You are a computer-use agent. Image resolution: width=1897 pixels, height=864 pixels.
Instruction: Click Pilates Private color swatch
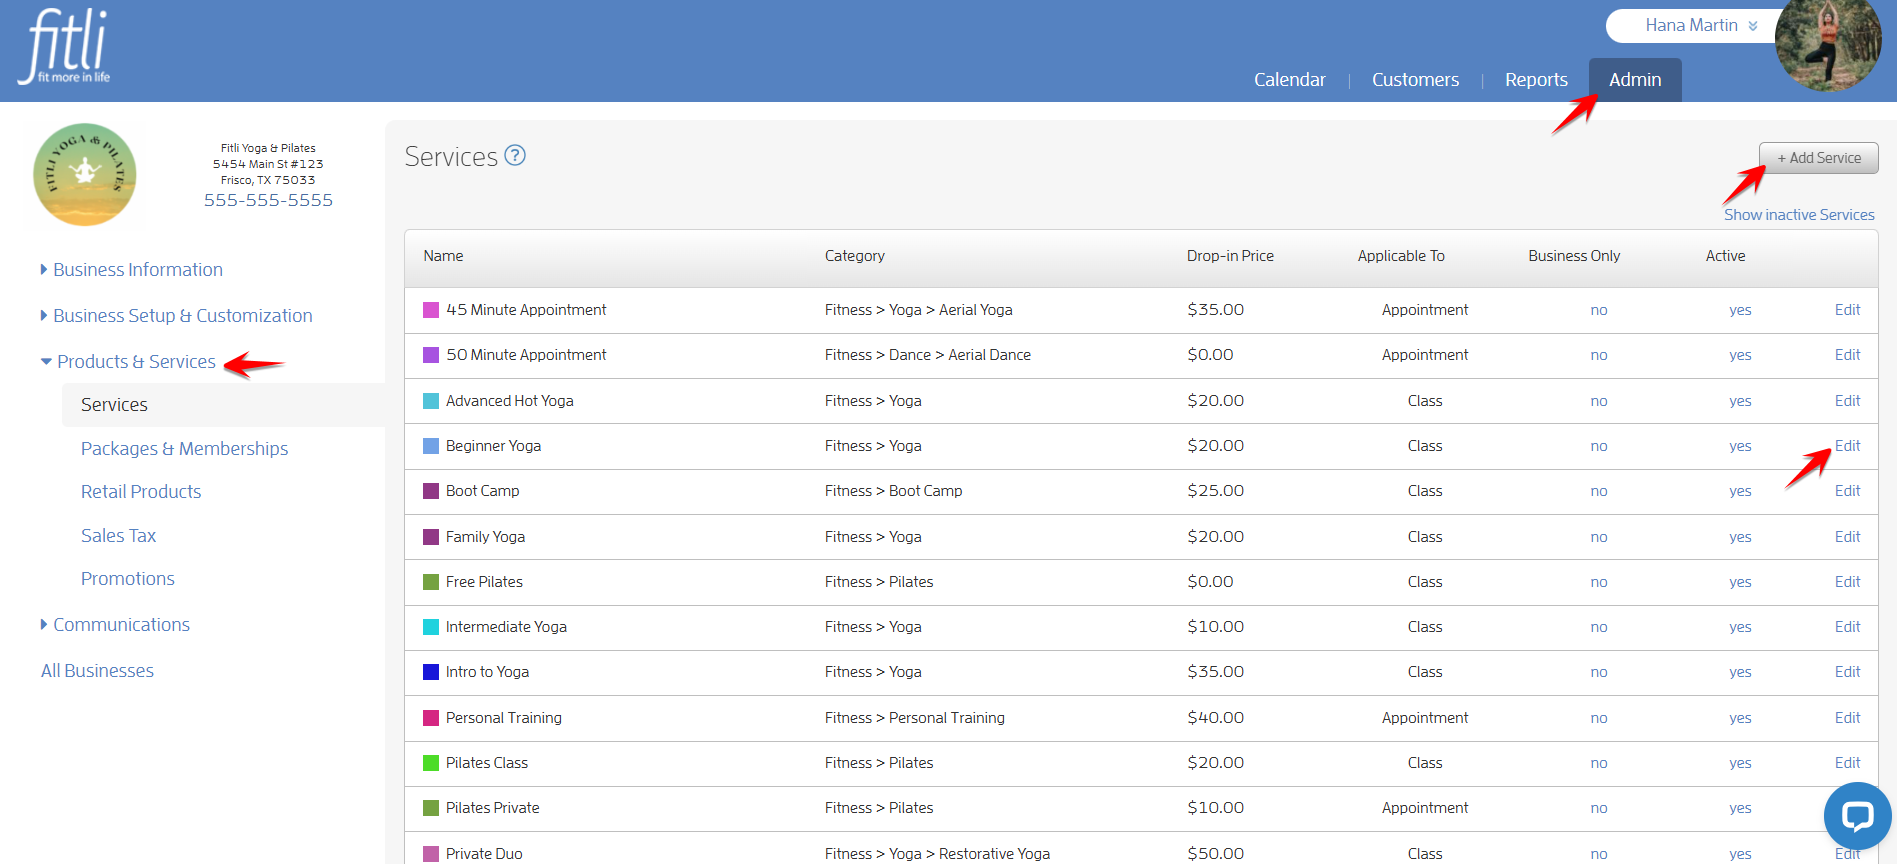[x=431, y=808]
